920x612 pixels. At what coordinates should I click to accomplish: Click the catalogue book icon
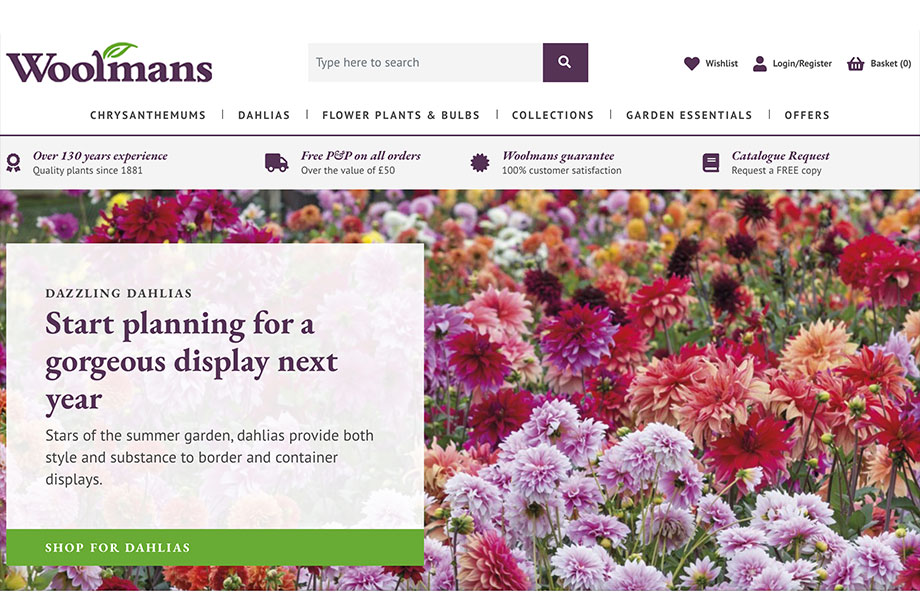711,163
